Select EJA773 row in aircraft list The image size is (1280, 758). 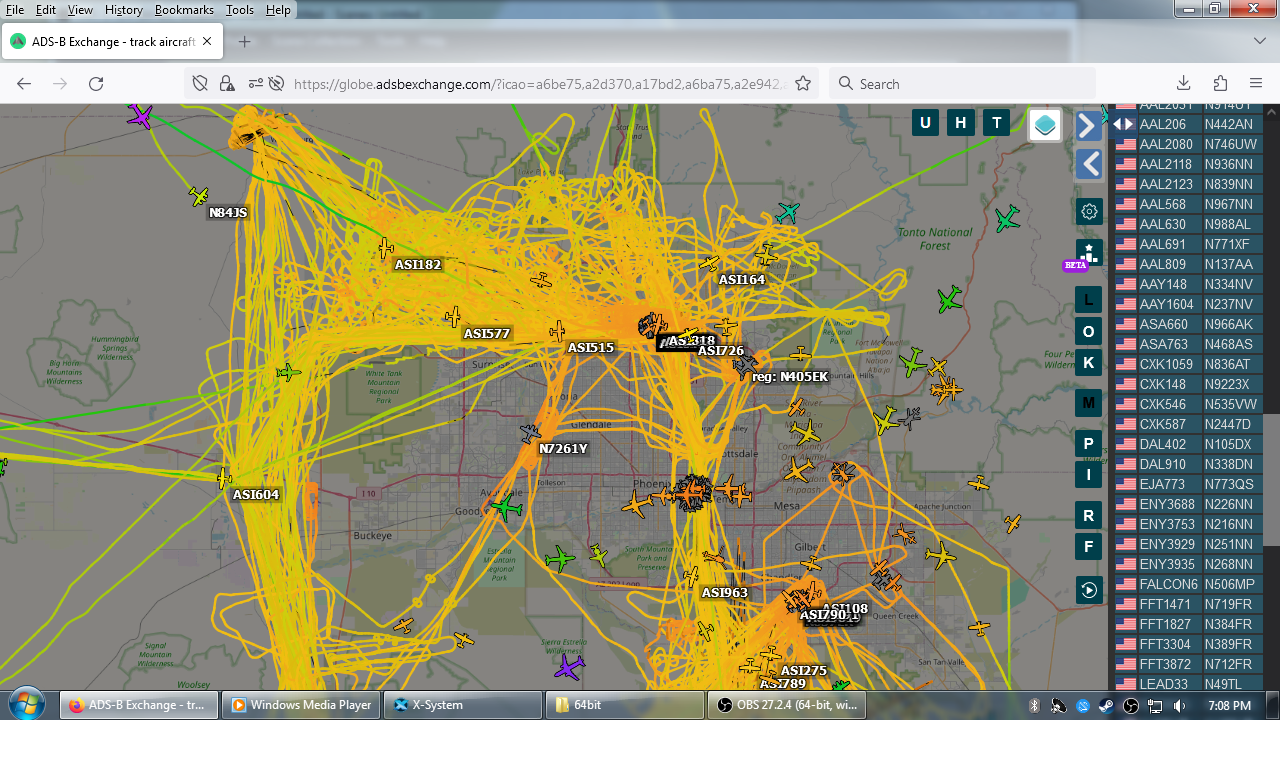click(1189, 484)
